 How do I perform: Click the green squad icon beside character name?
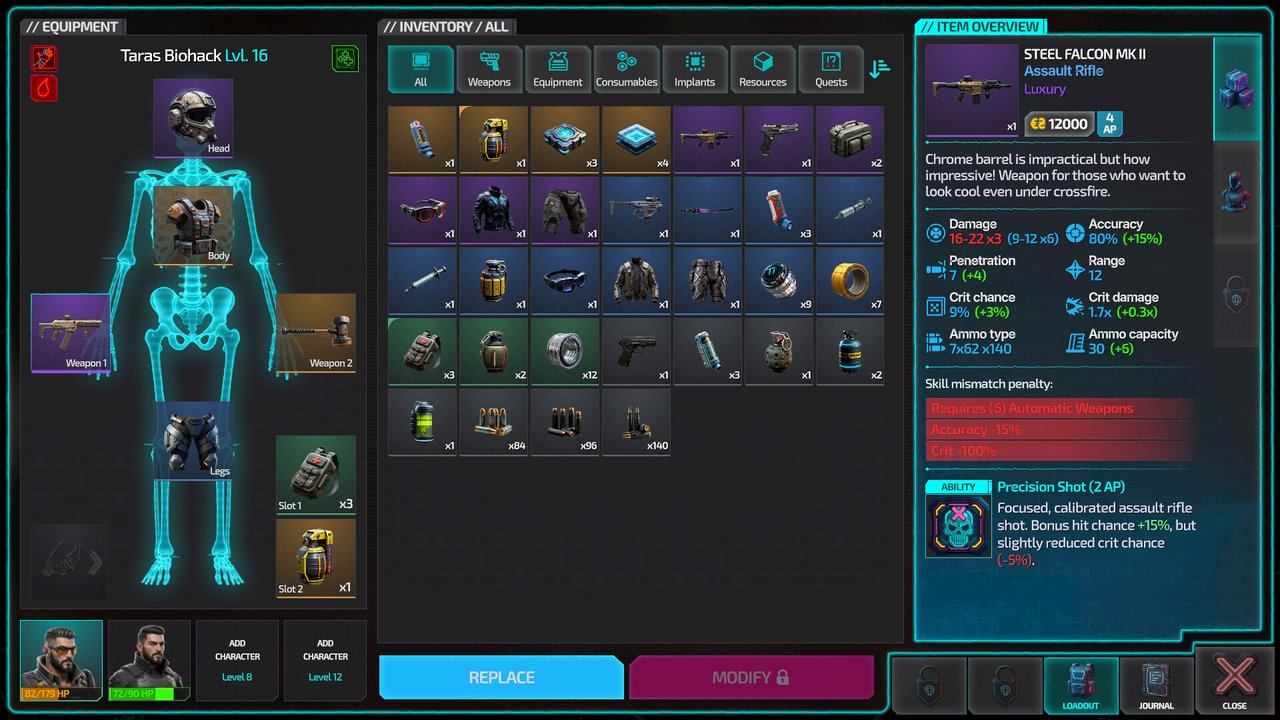pos(345,59)
